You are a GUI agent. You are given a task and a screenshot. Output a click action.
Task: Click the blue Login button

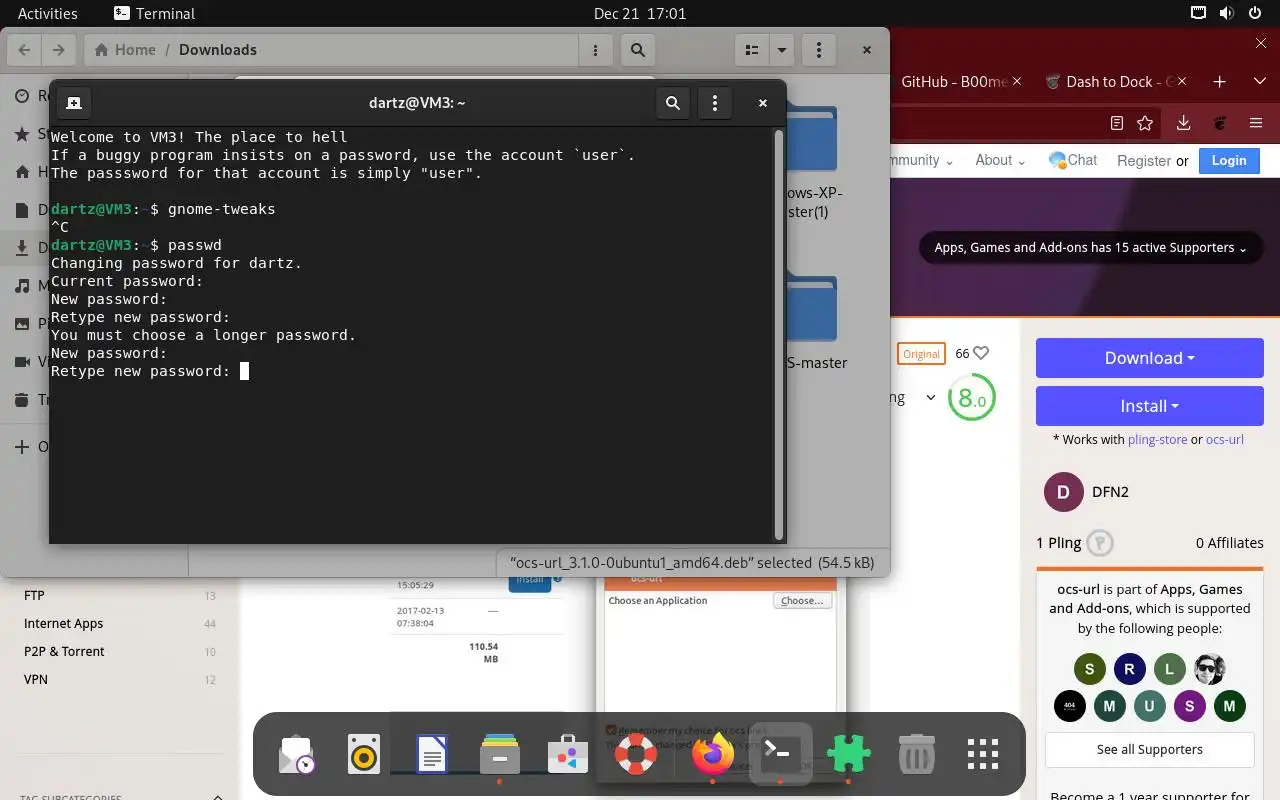point(1229,160)
